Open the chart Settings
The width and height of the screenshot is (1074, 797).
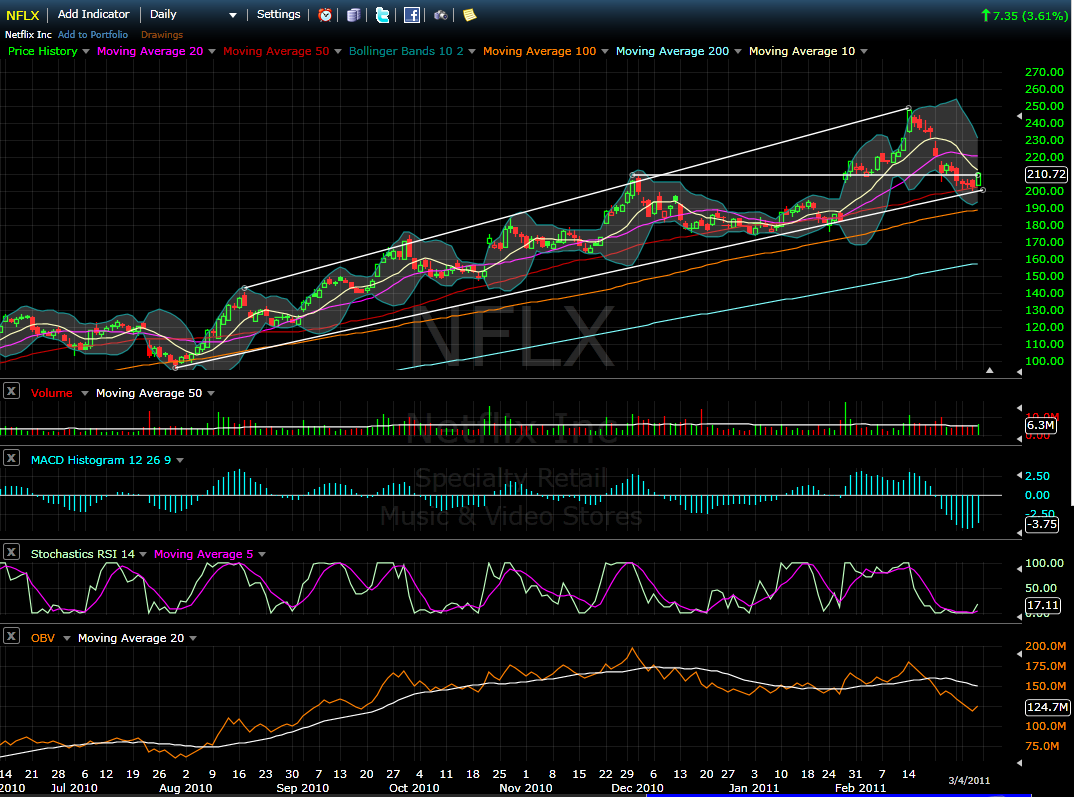pyautogui.click(x=278, y=14)
